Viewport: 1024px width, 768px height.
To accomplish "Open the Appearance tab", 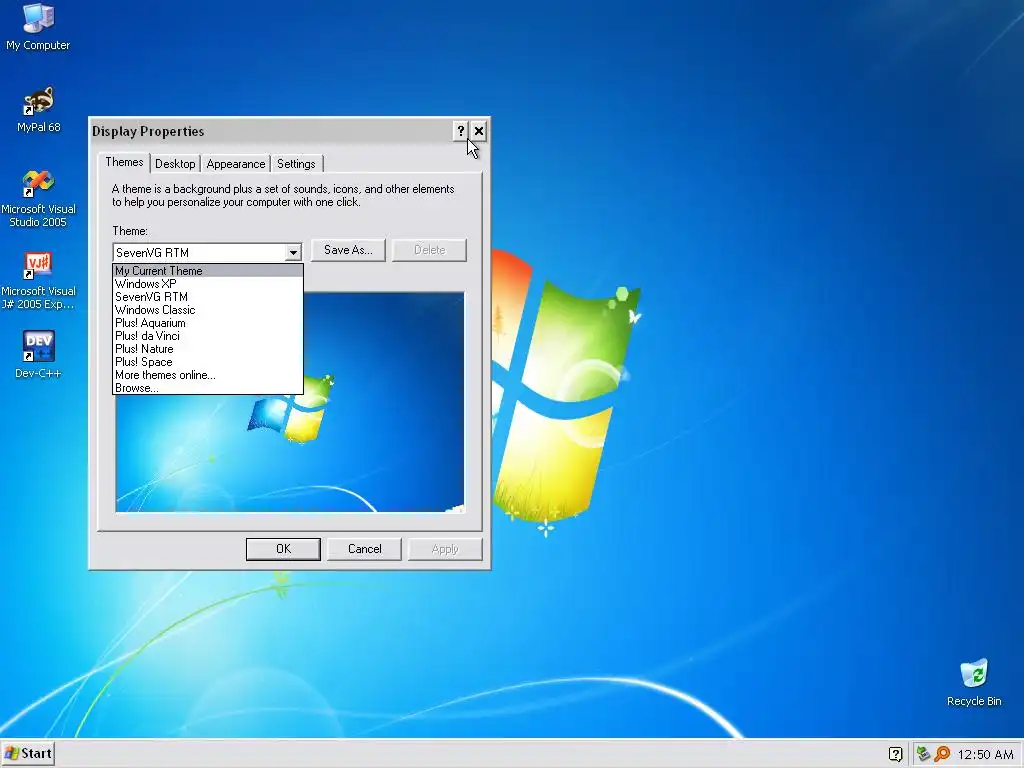I will click(236, 164).
